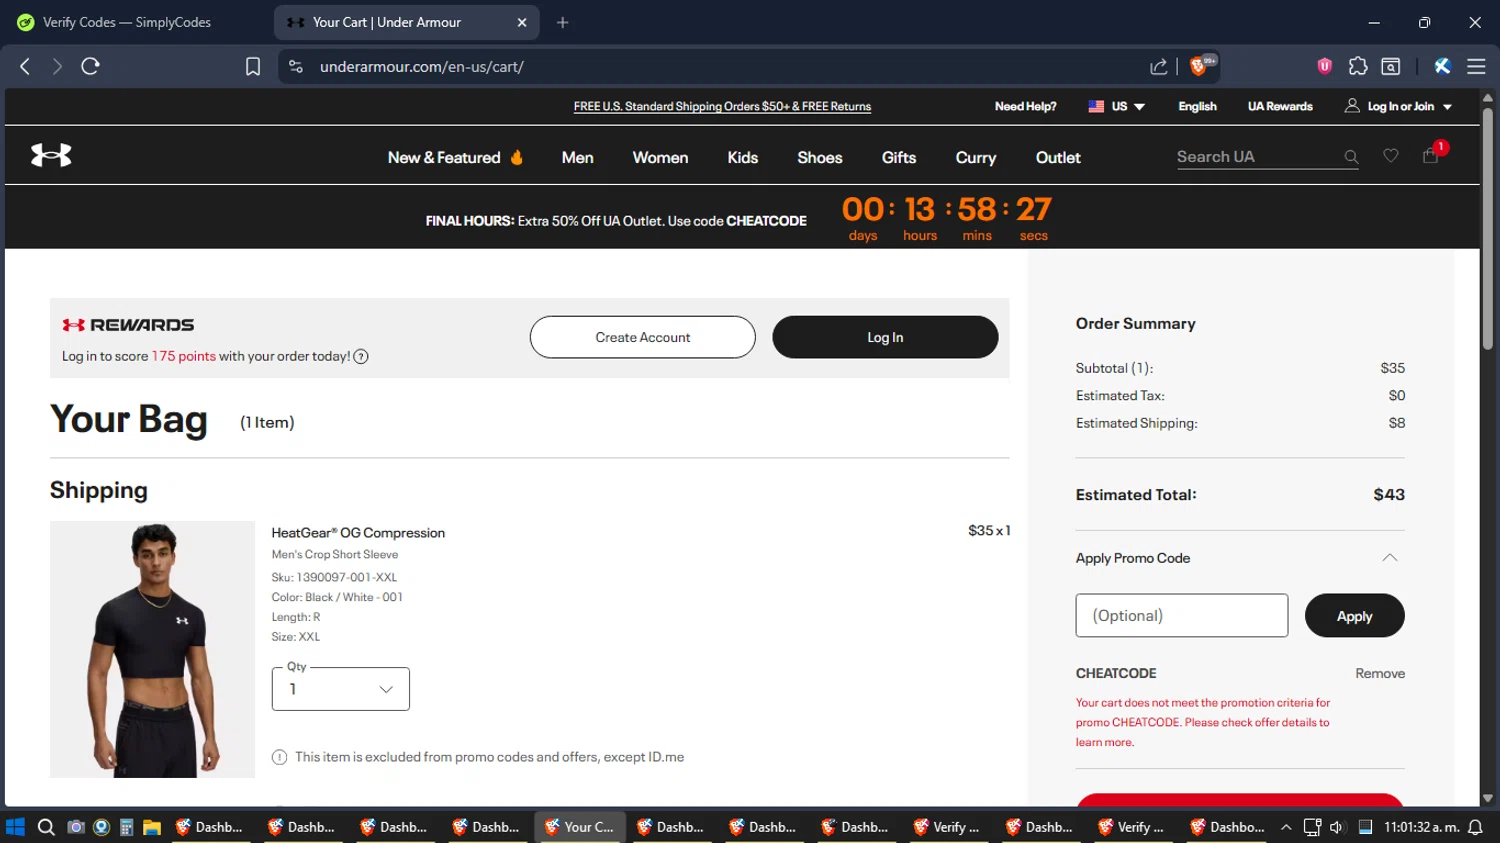Viewport: 1500px width, 843px height.
Task: Click Need Help? link
Action: (1025, 106)
